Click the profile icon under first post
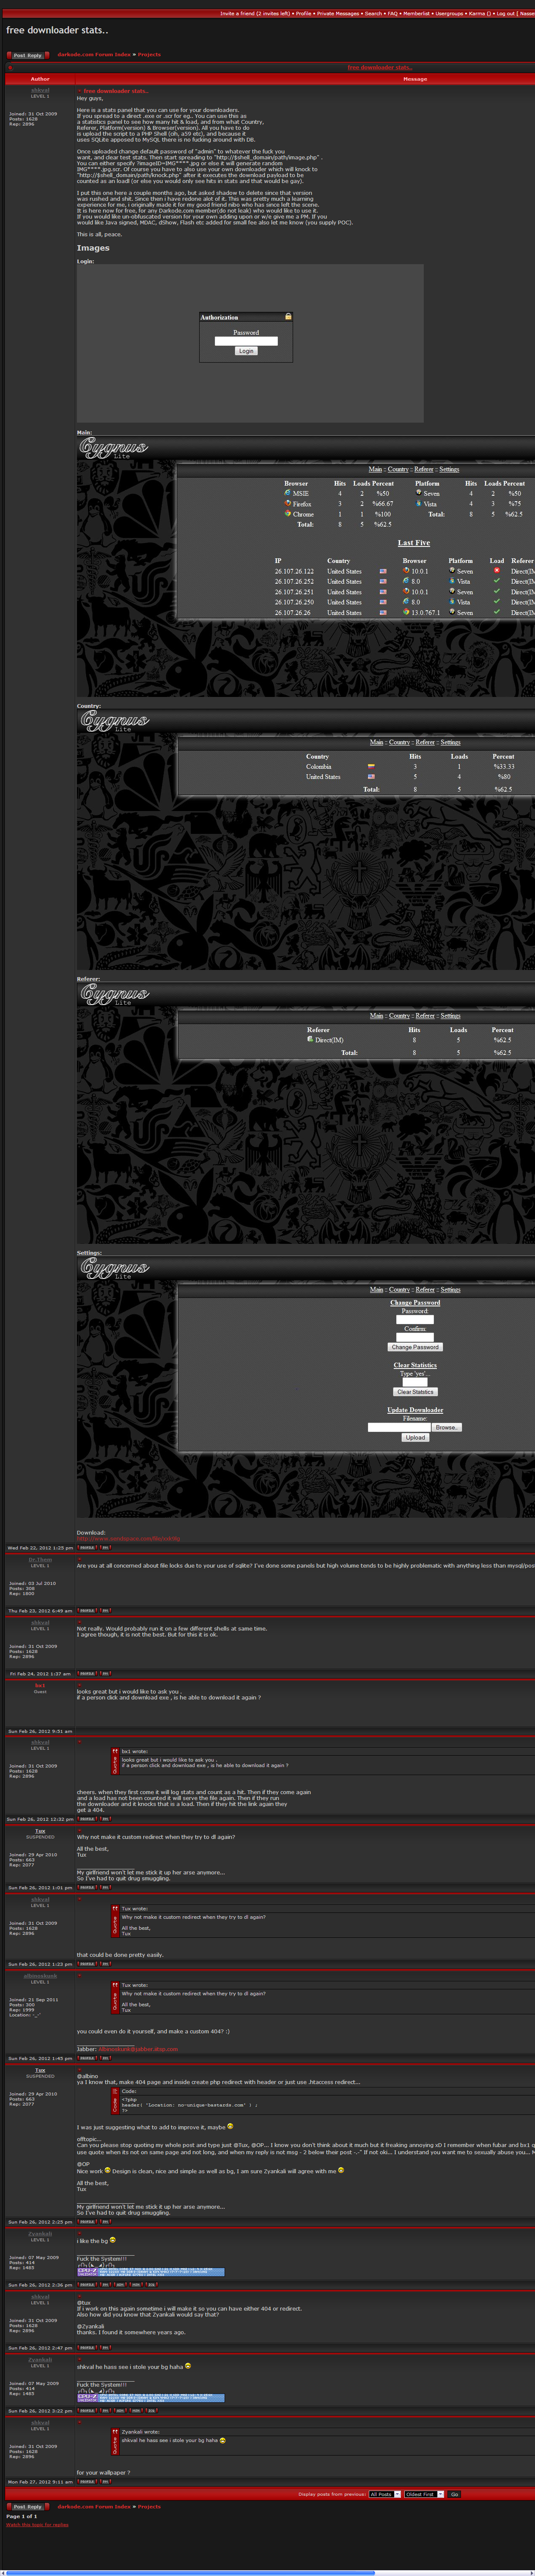Screen dimensions: 535x2576 tap(87, 1548)
